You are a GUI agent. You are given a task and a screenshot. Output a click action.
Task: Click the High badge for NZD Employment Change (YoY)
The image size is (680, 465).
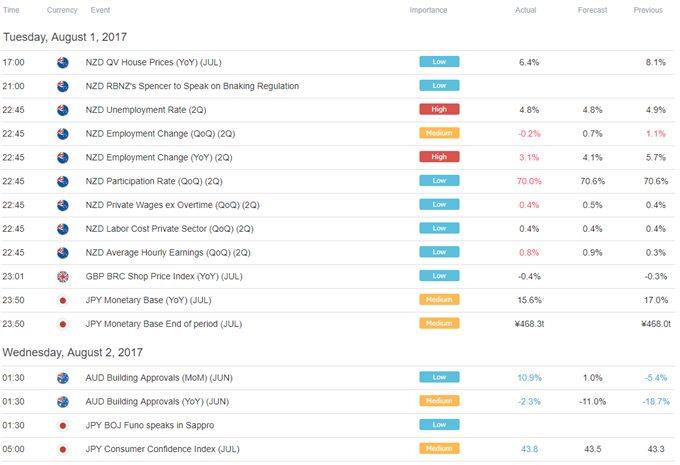(439, 157)
